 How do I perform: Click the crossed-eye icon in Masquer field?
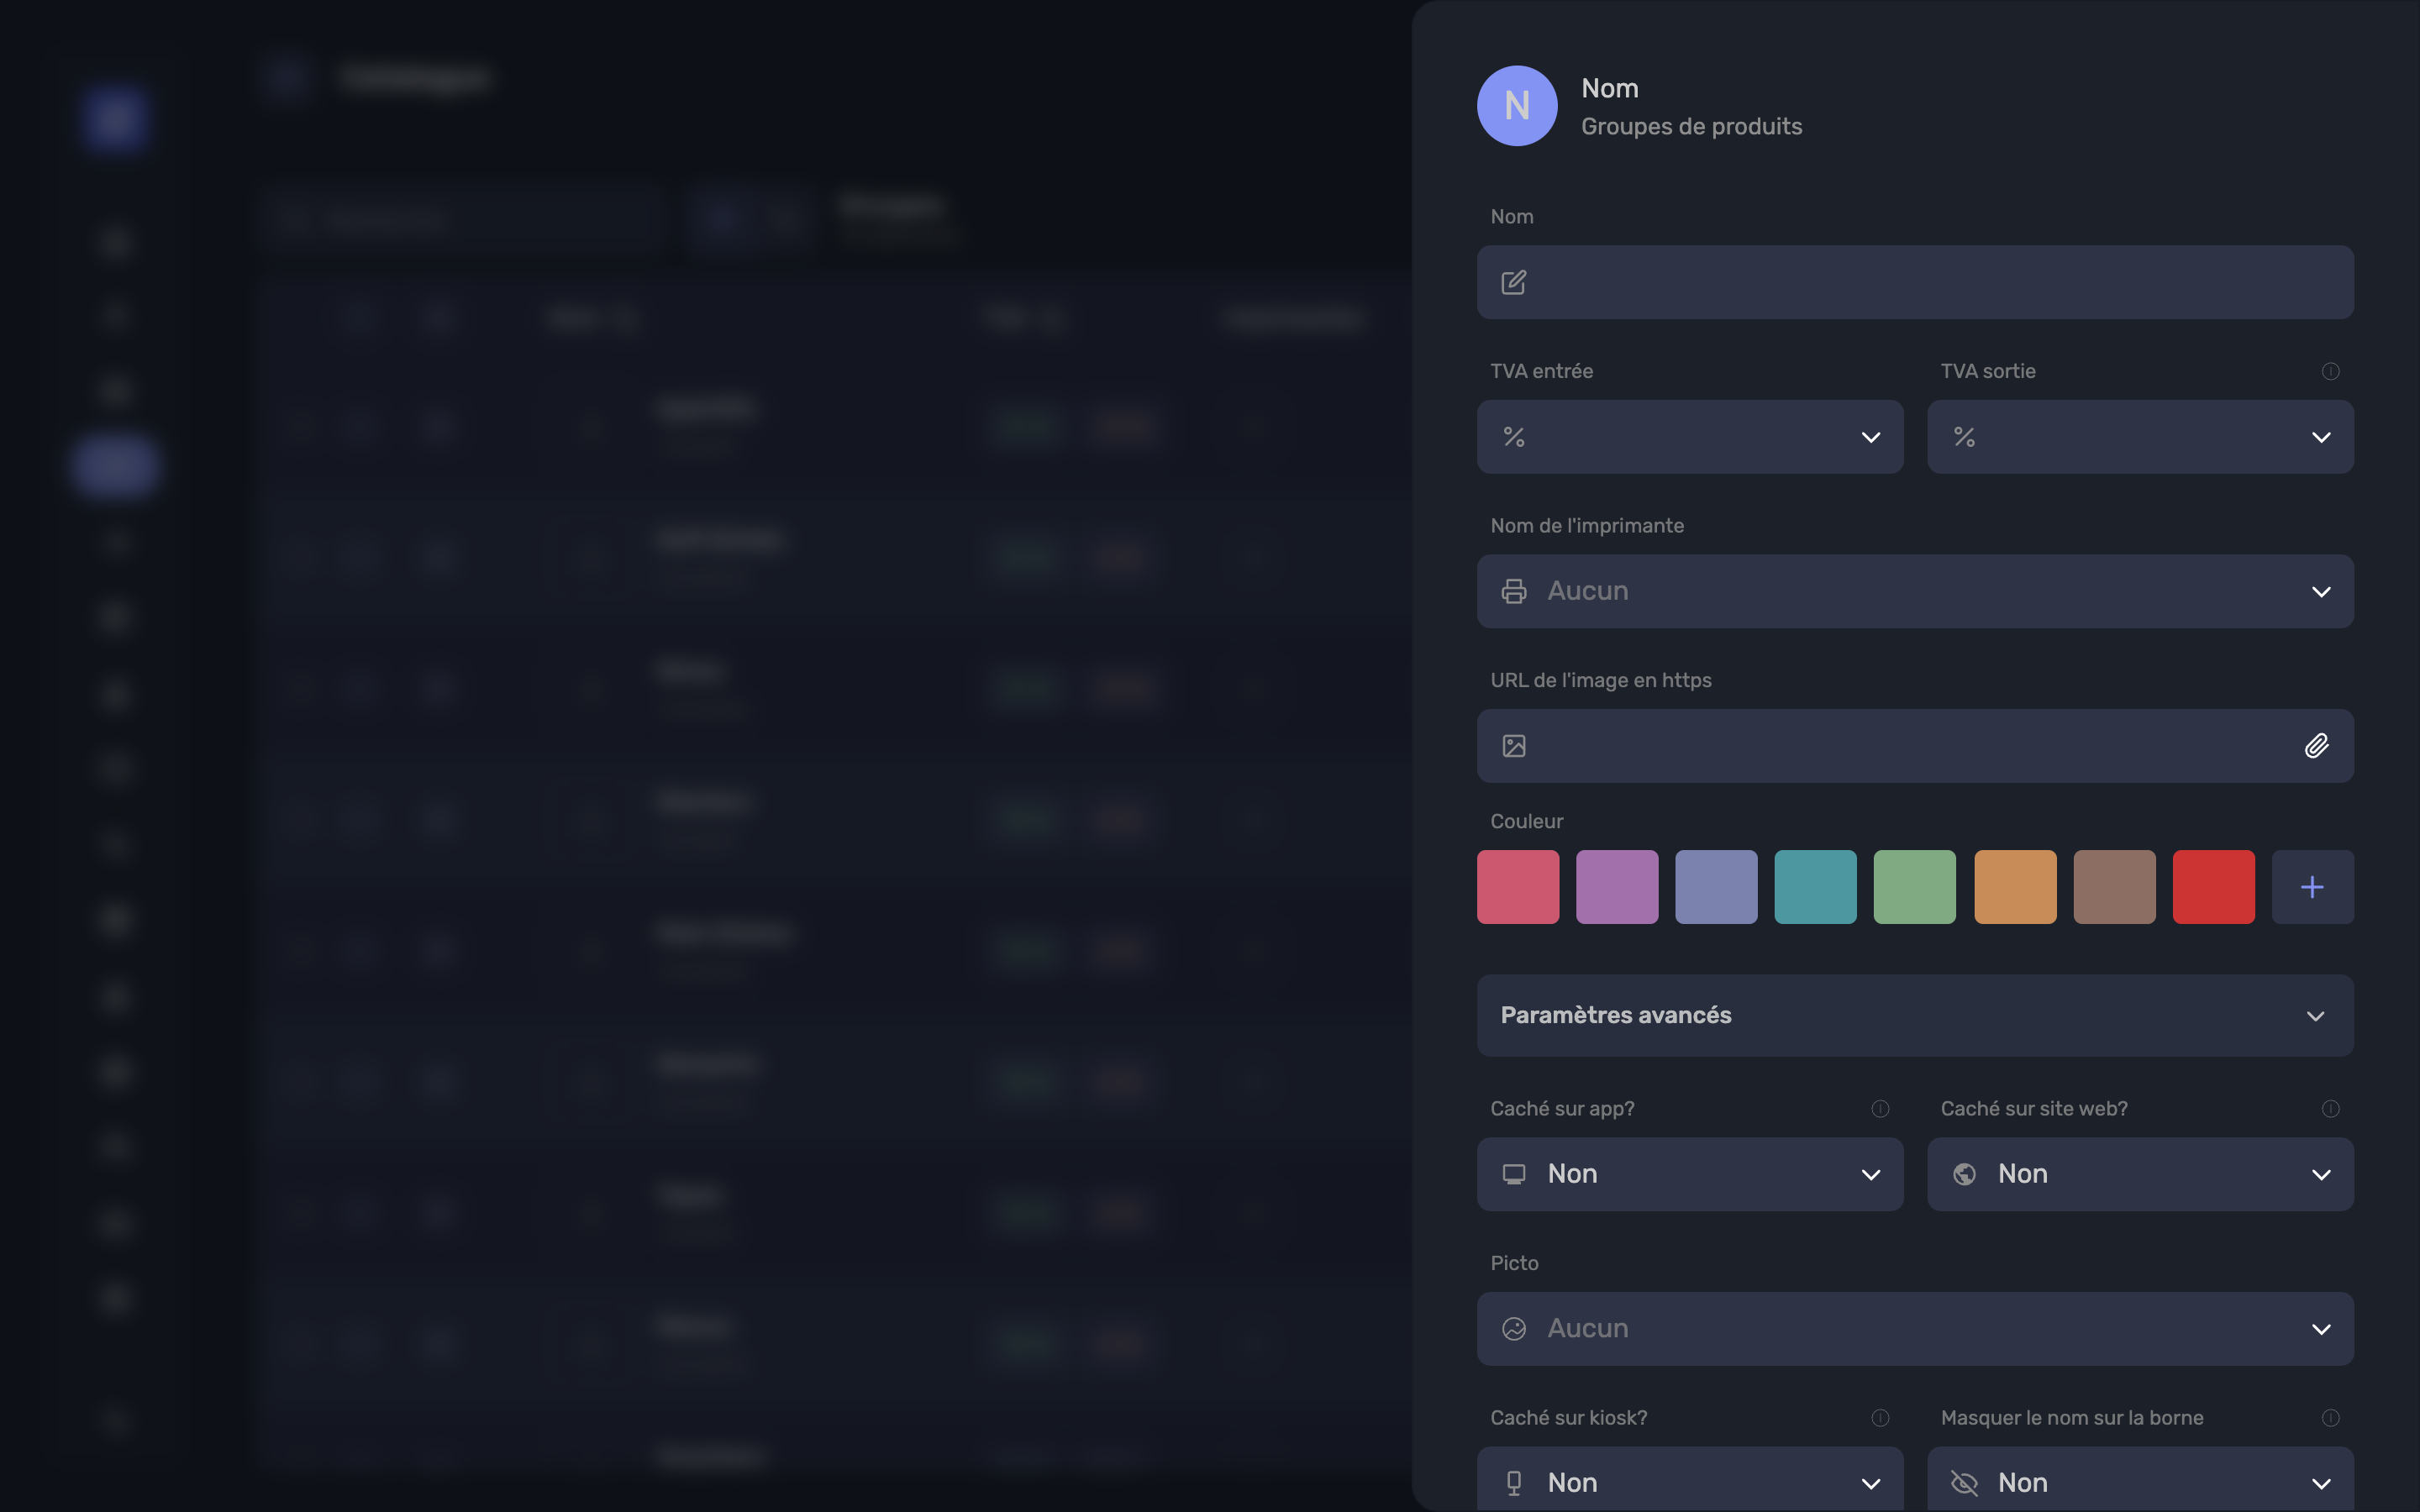pyautogui.click(x=1964, y=1483)
